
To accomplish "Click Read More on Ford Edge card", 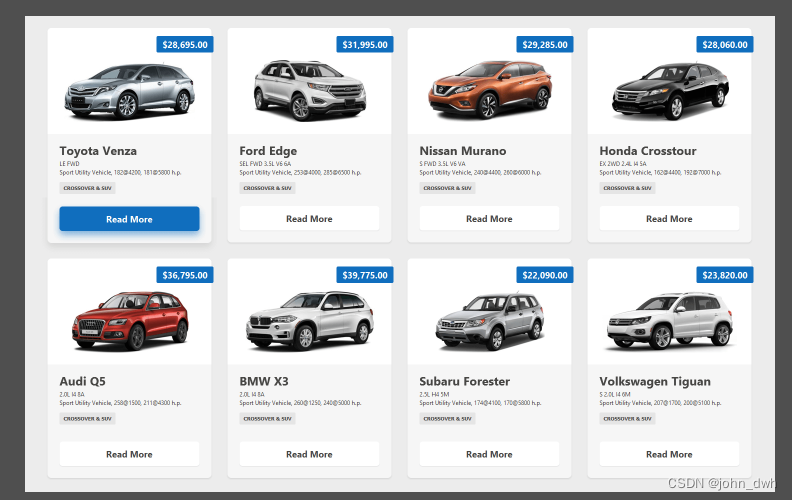I will tap(309, 218).
